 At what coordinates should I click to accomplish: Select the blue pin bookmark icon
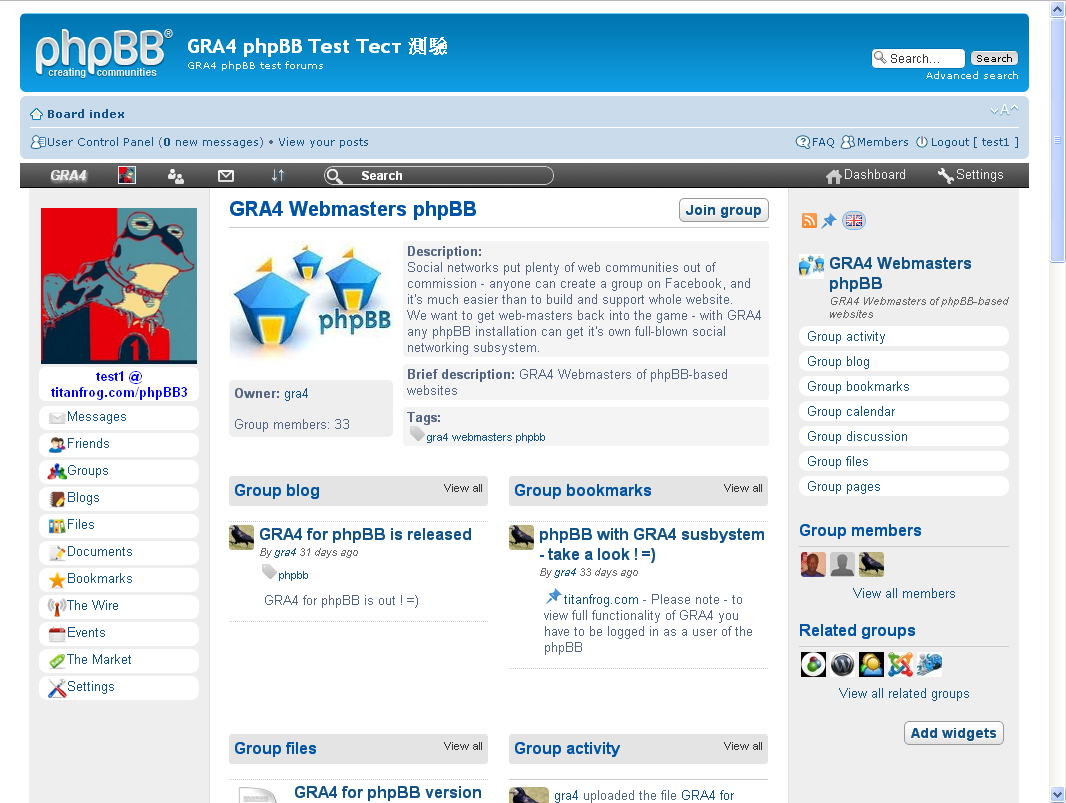click(831, 220)
